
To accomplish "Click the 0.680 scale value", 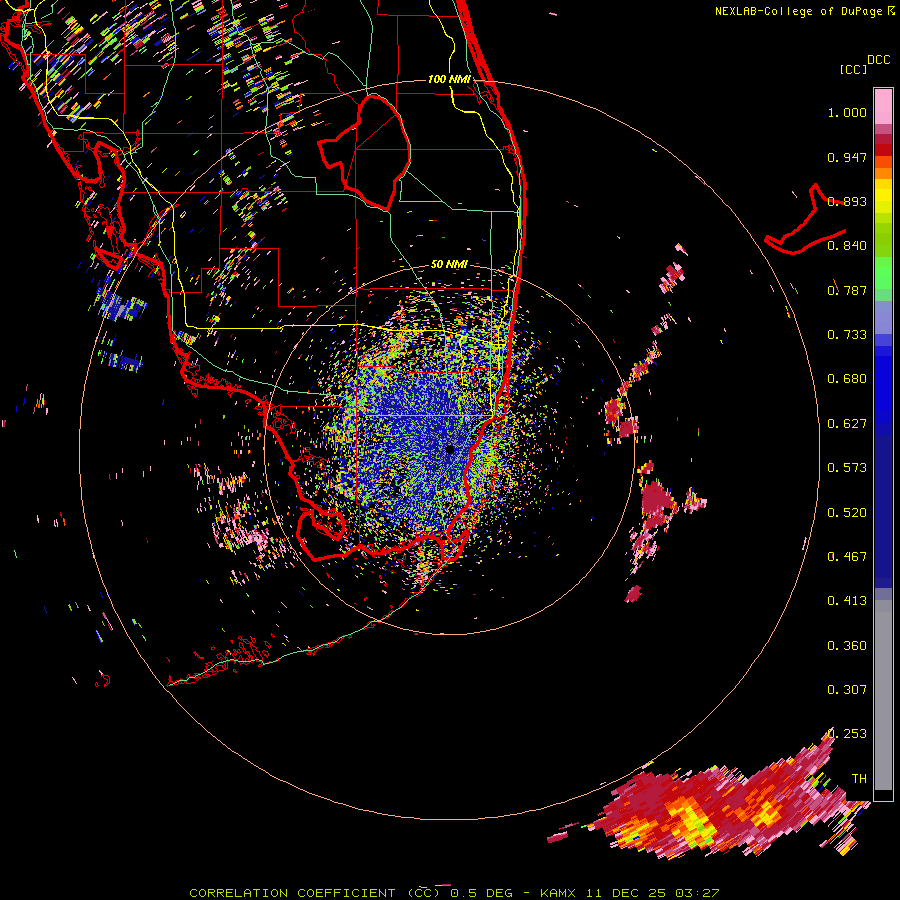I will (x=847, y=379).
